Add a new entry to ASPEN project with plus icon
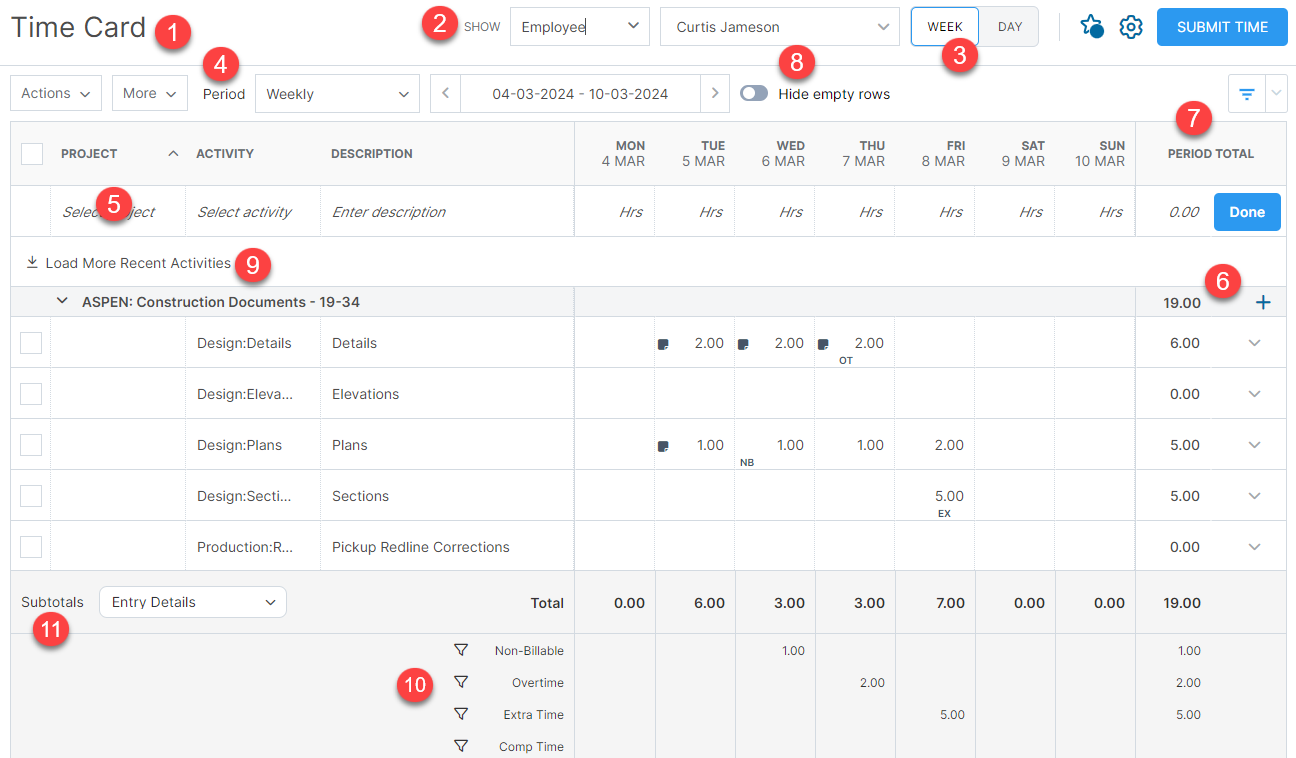This screenshot has height=758, width=1296. pos(1263,301)
